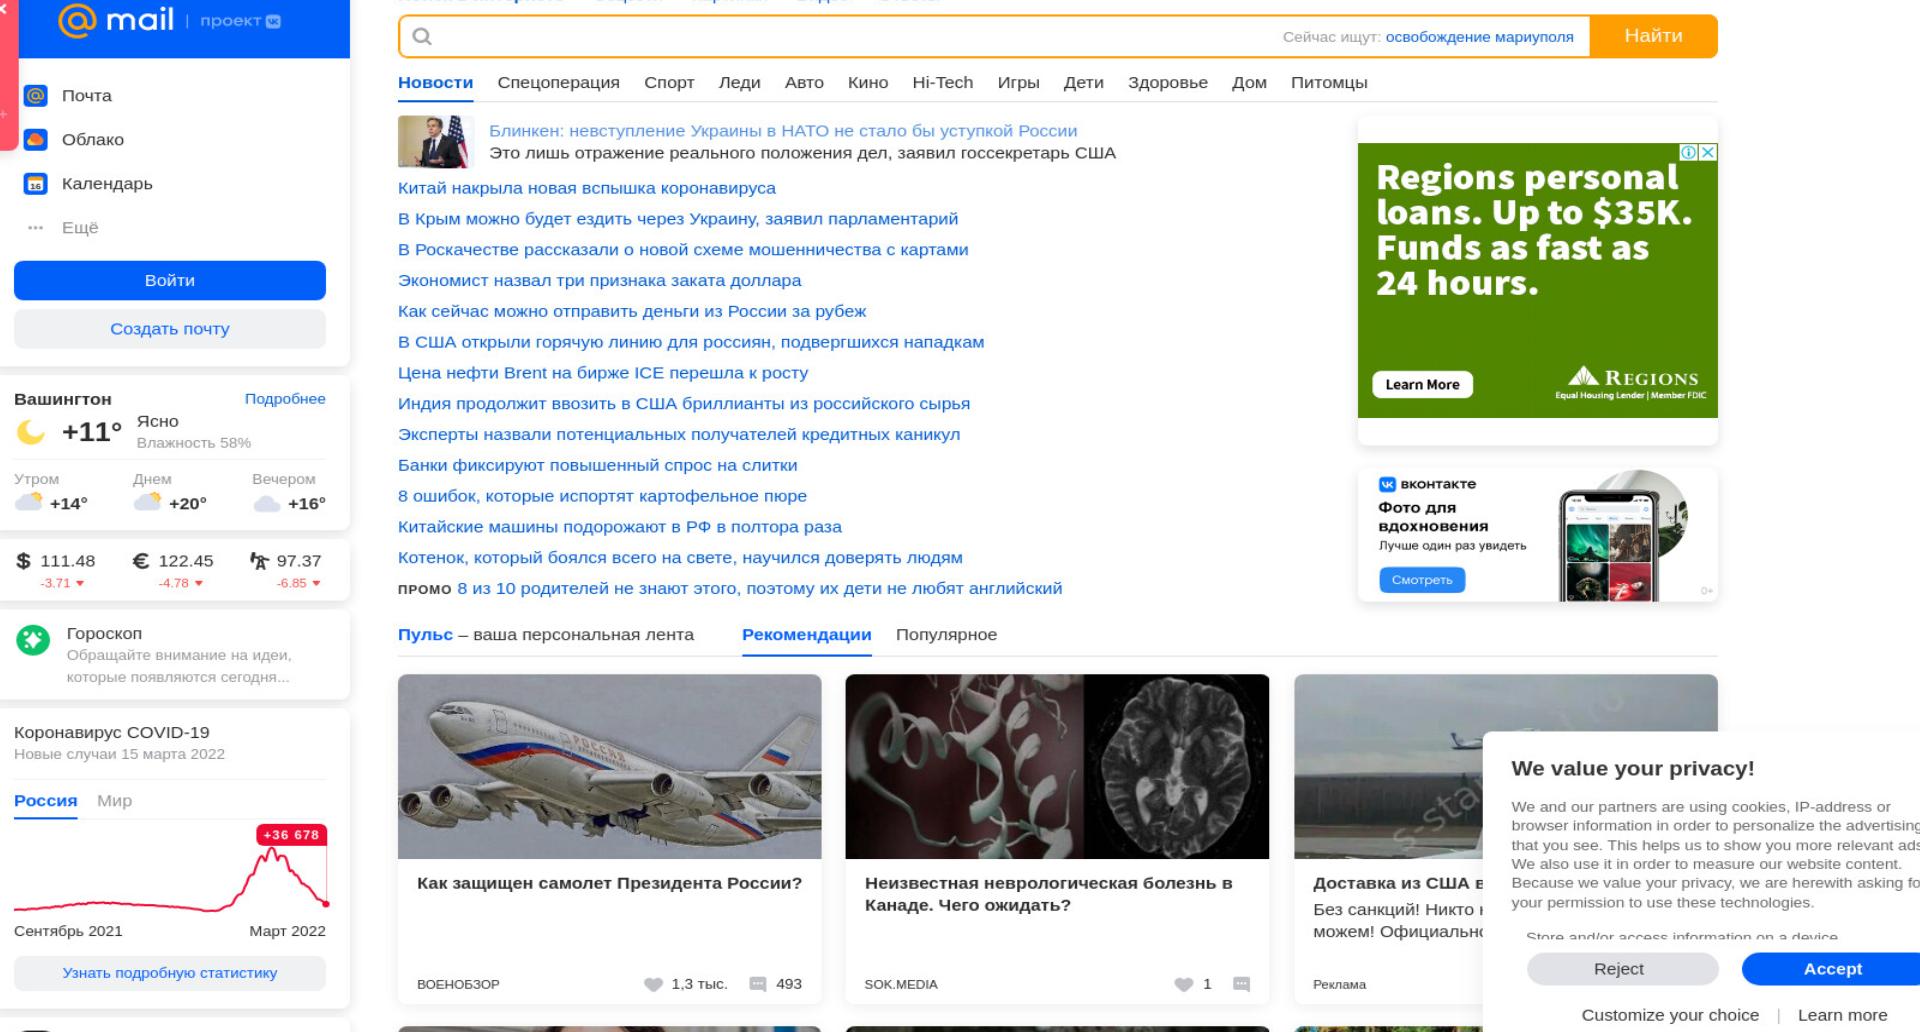Close the Regions loans ad
The width and height of the screenshot is (1920, 1032).
click(1709, 152)
